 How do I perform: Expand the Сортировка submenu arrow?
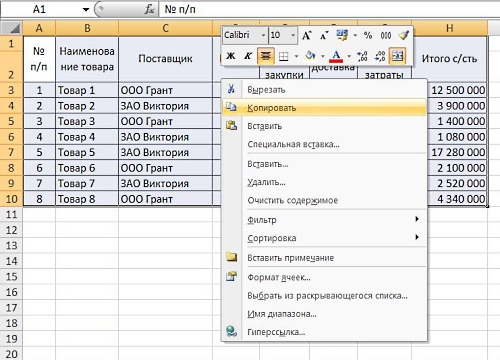(x=417, y=237)
